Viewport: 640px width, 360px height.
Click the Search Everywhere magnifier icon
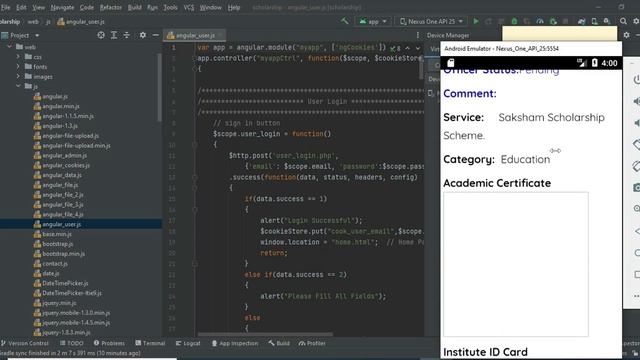(623, 21)
